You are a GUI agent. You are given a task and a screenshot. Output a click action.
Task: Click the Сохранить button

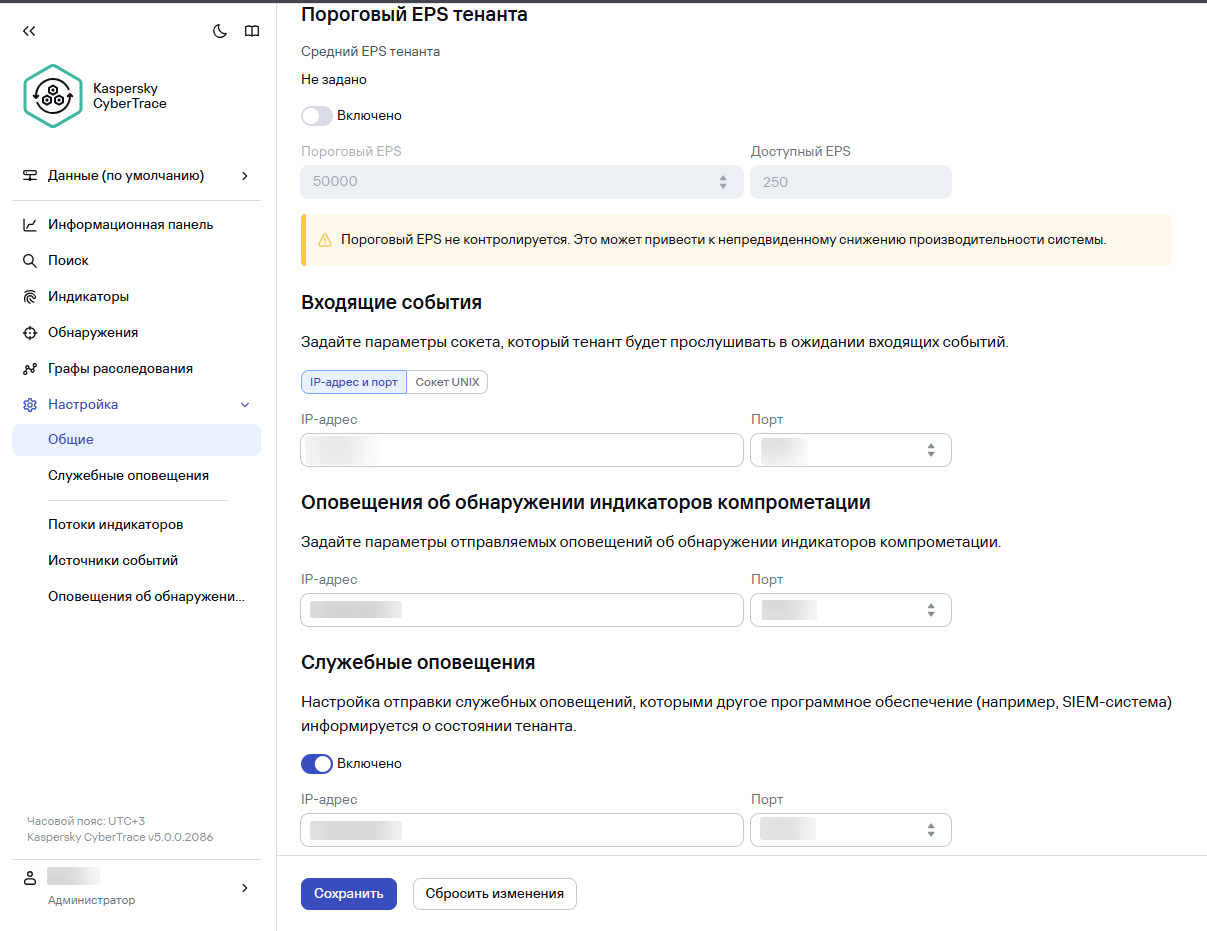tap(348, 894)
